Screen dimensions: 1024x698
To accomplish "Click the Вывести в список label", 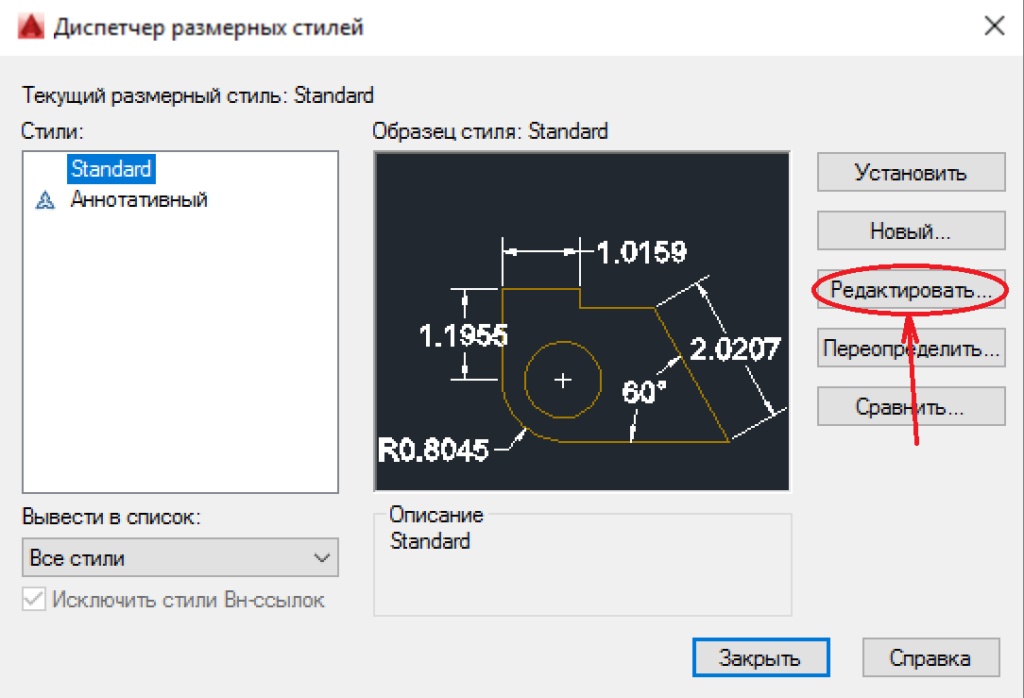I will coord(111,518).
